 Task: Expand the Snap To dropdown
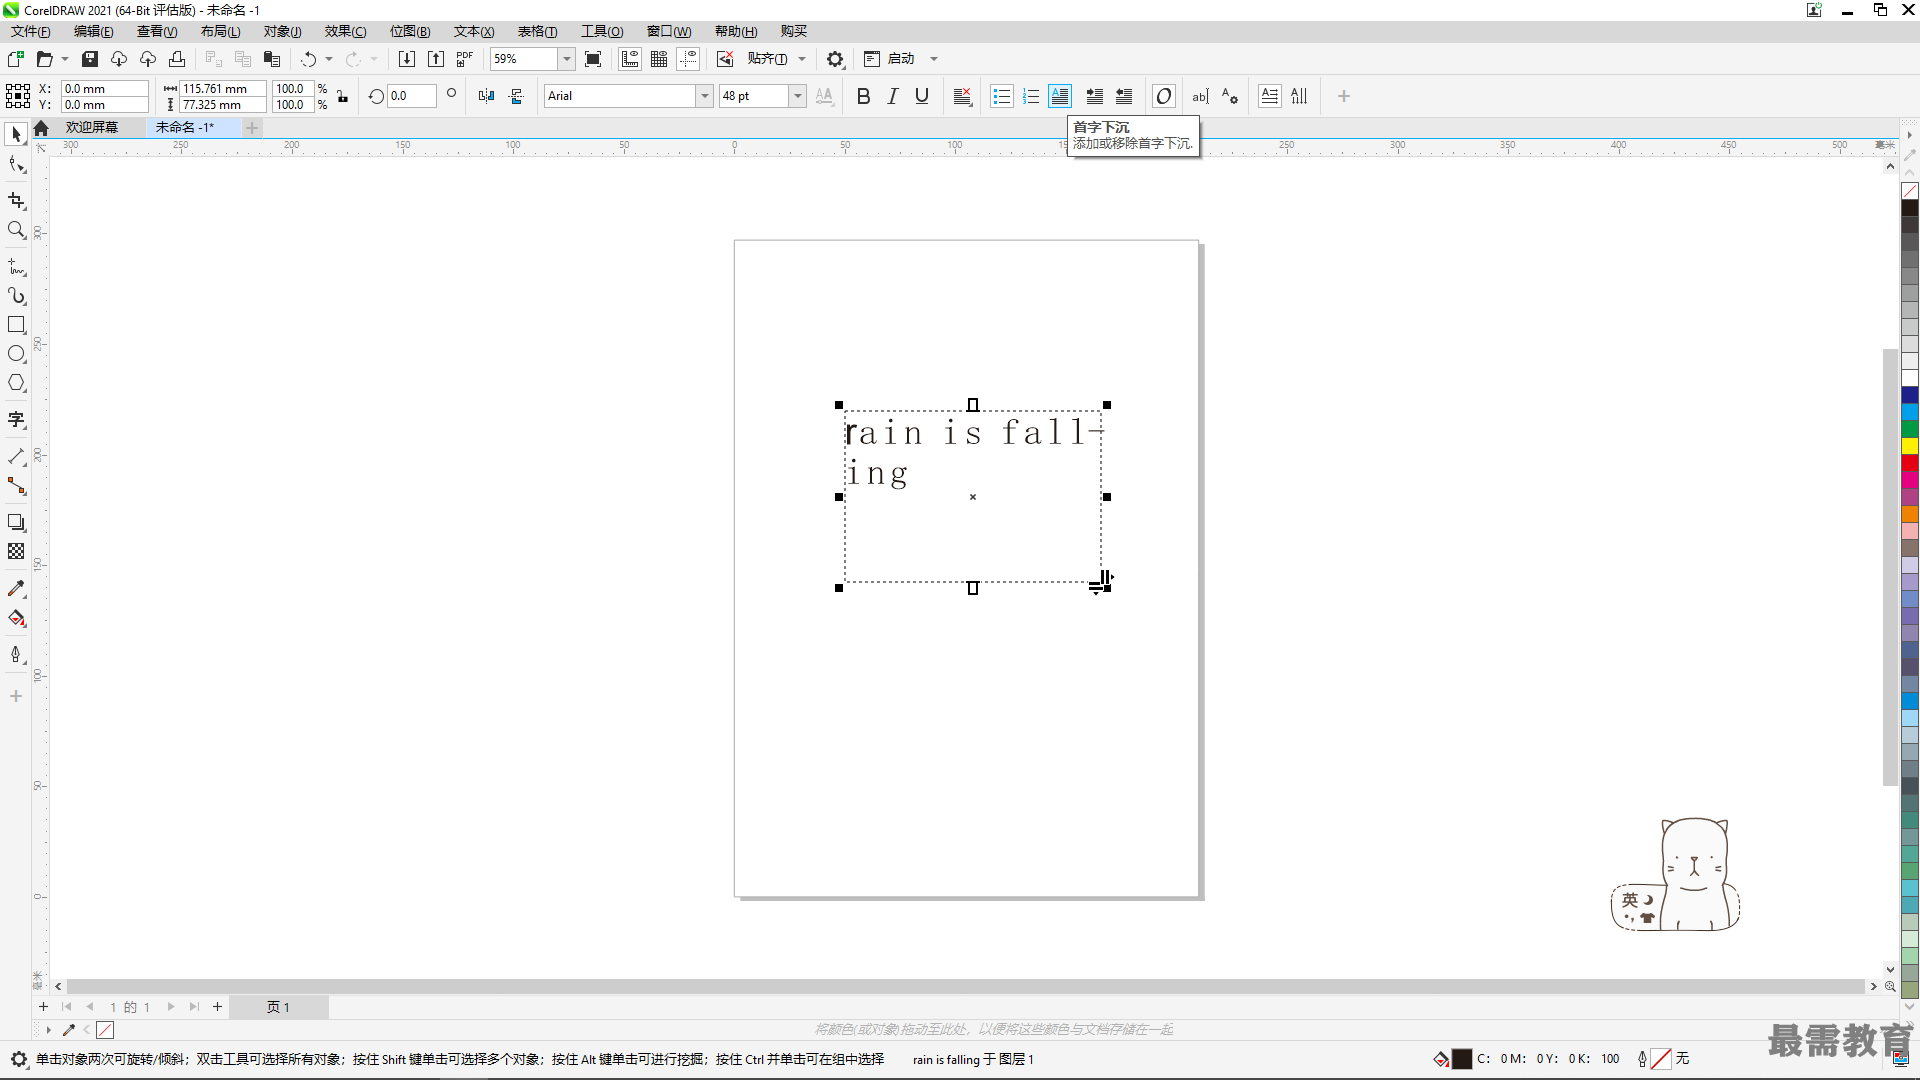(x=802, y=59)
